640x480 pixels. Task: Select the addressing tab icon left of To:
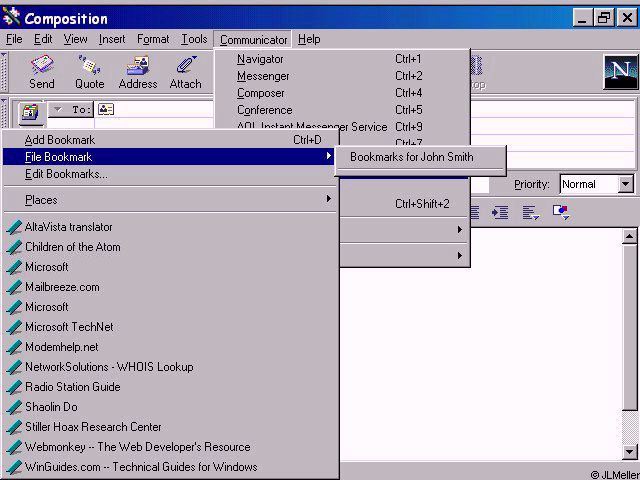point(31,112)
